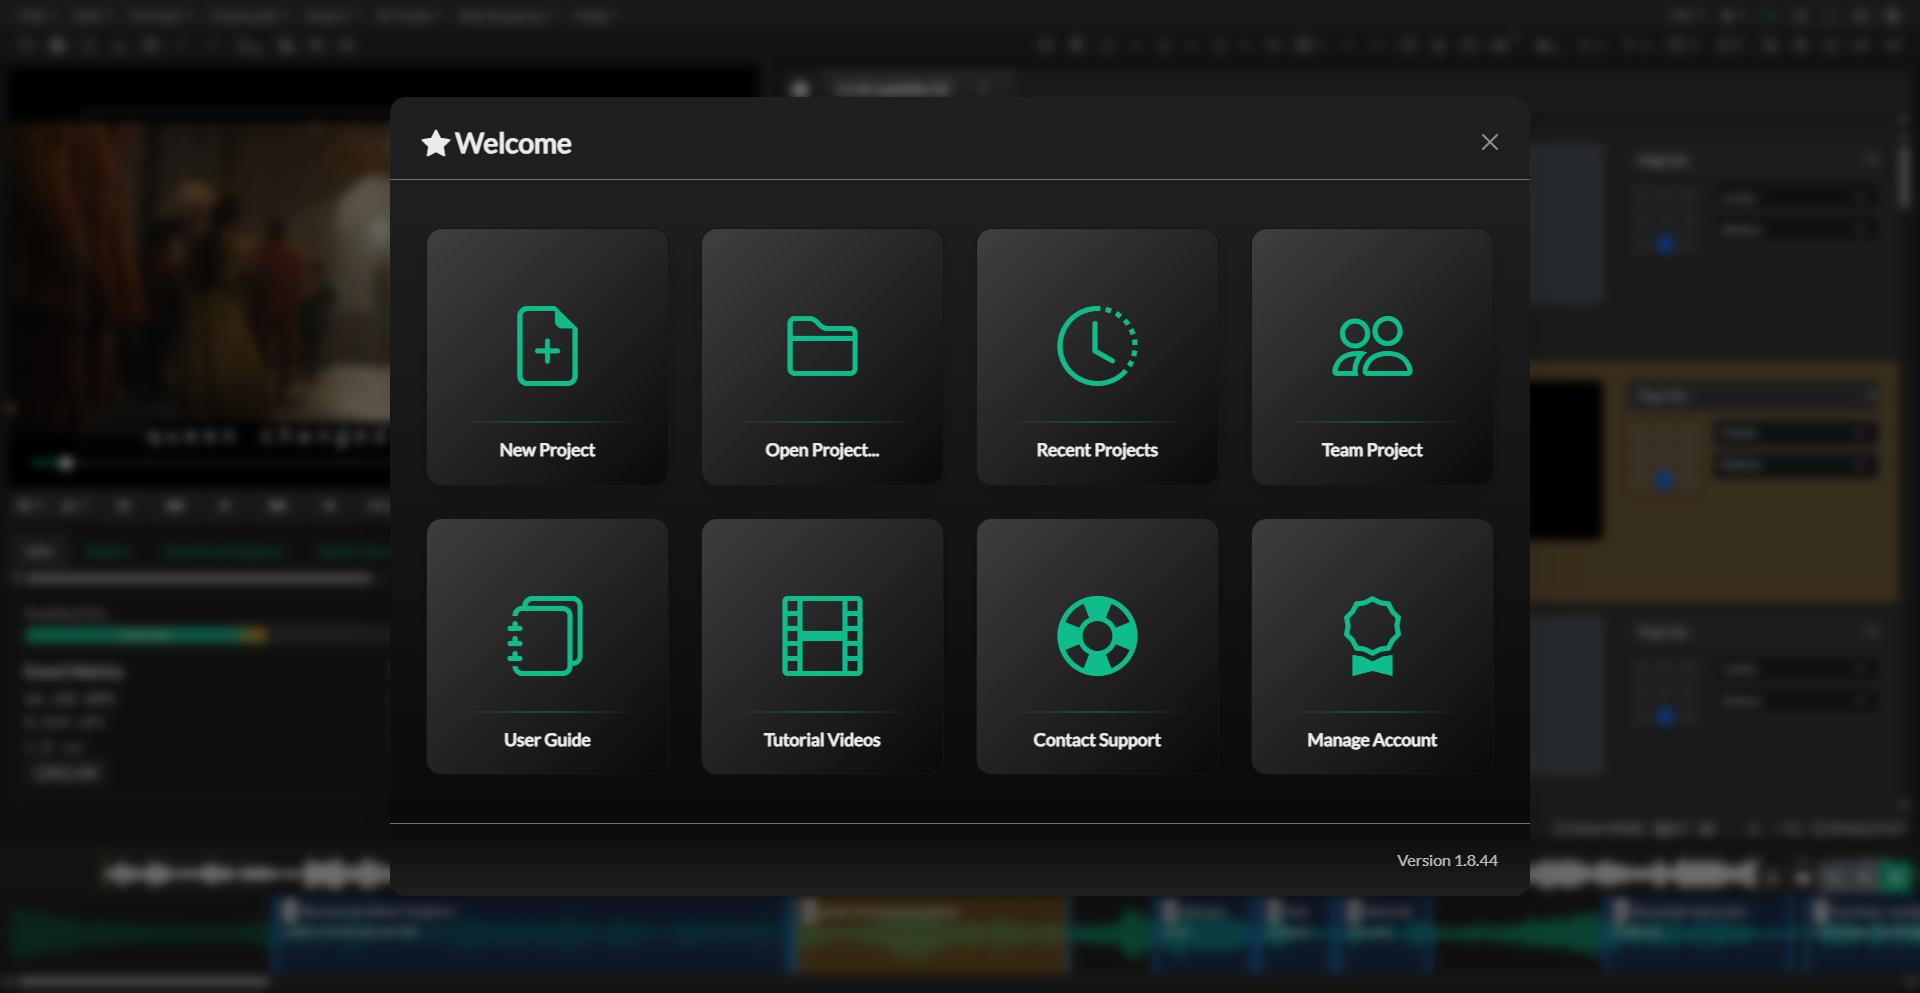Click the Welcome dialog title text

(513, 144)
